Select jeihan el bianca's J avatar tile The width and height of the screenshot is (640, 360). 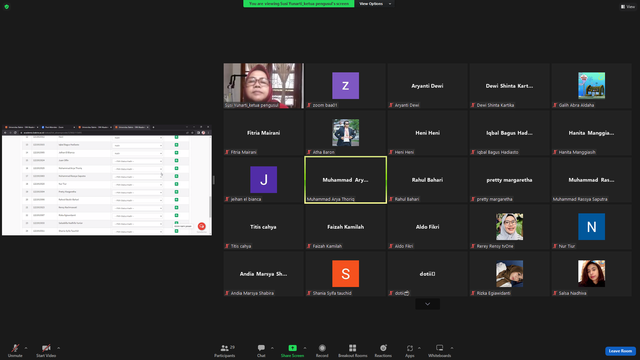(263, 180)
